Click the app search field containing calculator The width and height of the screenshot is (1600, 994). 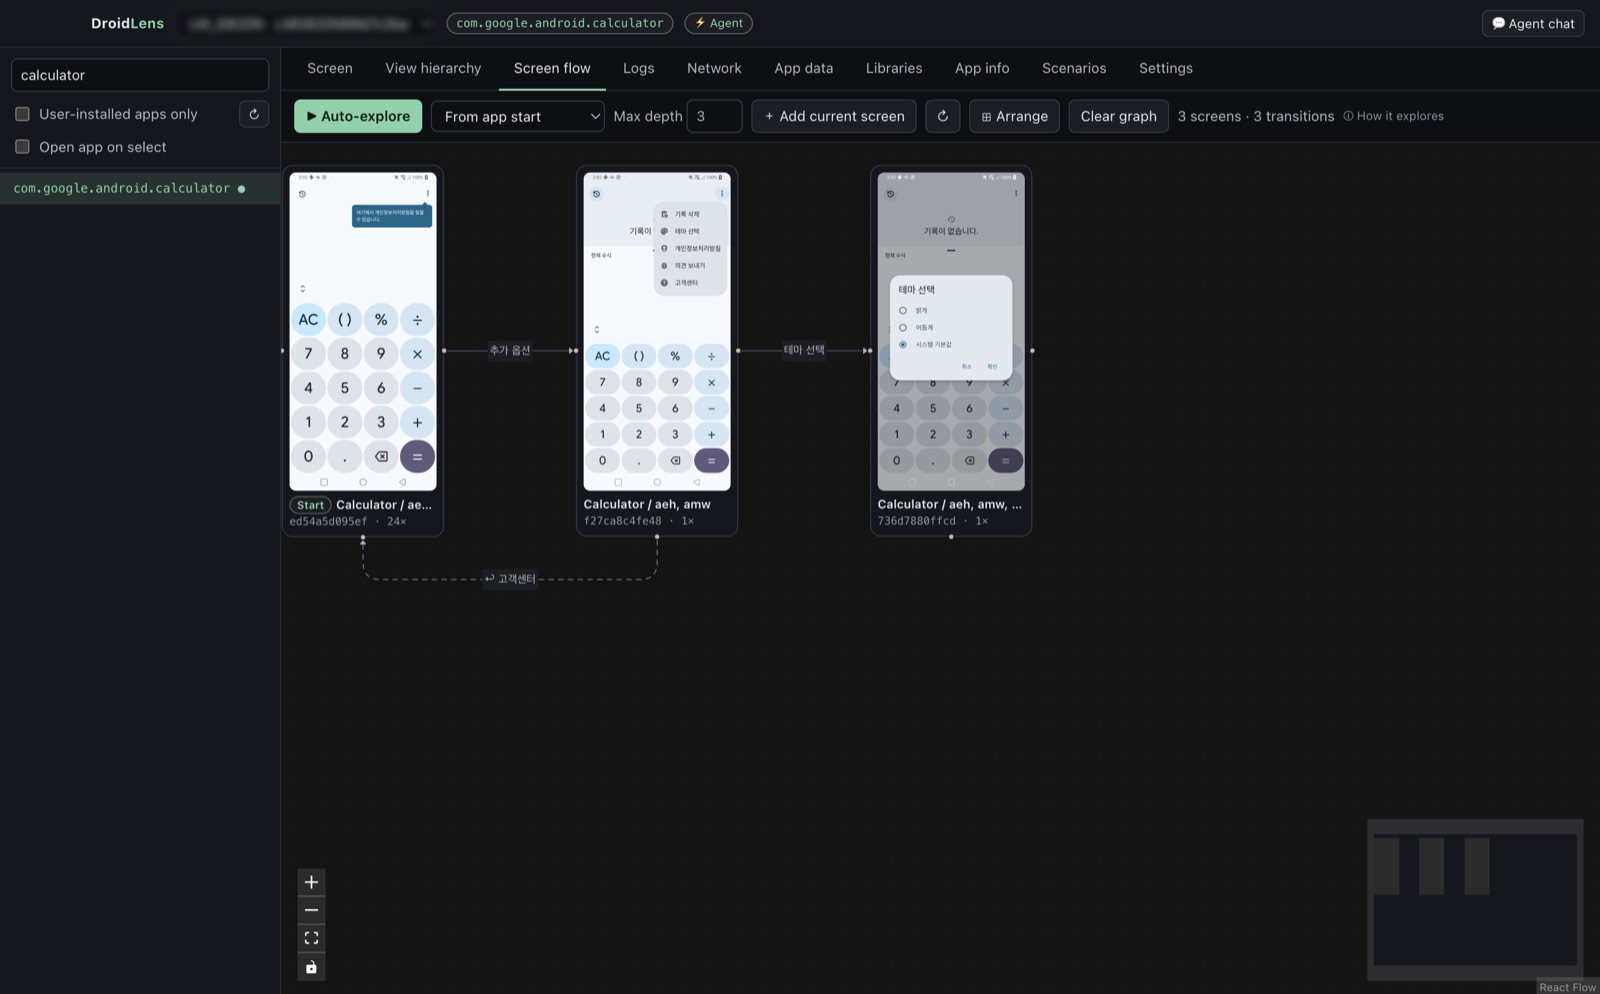point(140,75)
